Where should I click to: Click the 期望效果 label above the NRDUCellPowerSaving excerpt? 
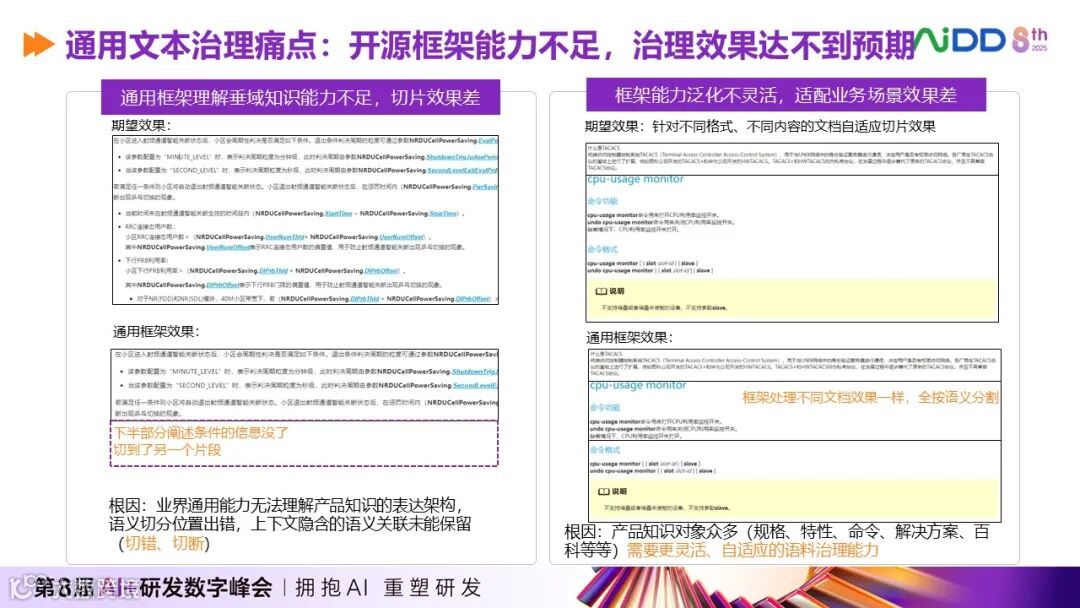141,125
